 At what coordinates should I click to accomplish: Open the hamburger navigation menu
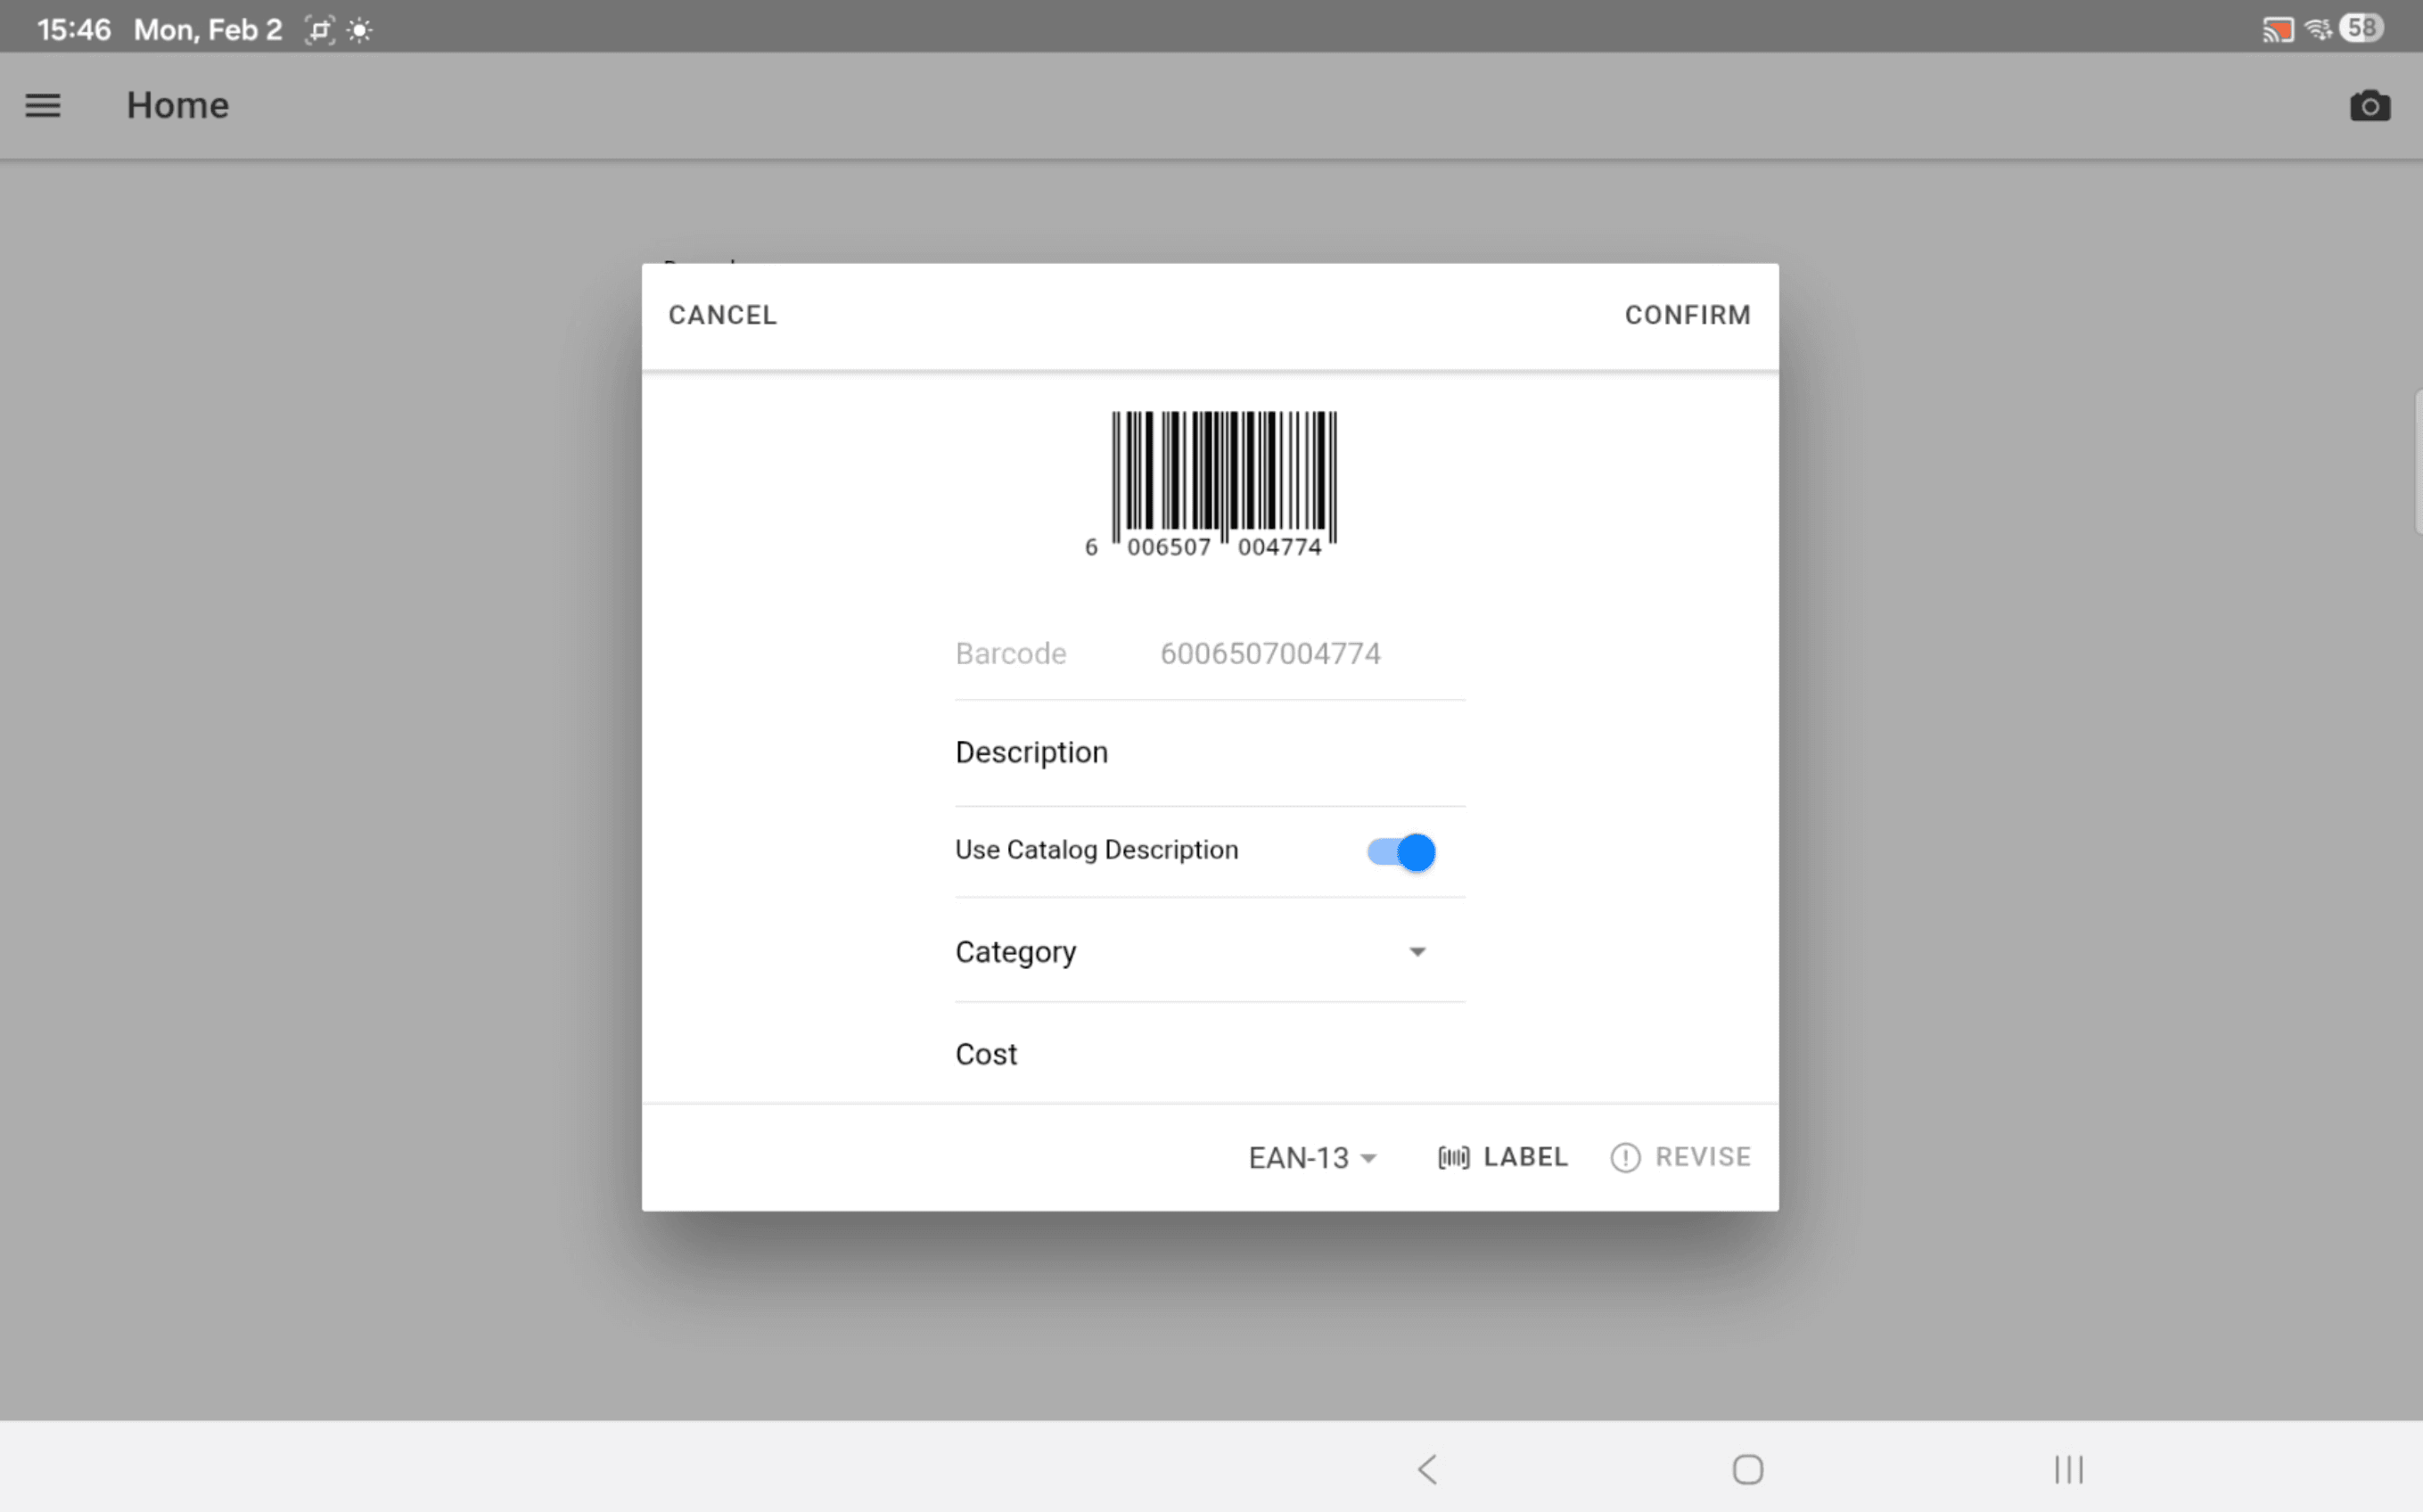coord(43,105)
